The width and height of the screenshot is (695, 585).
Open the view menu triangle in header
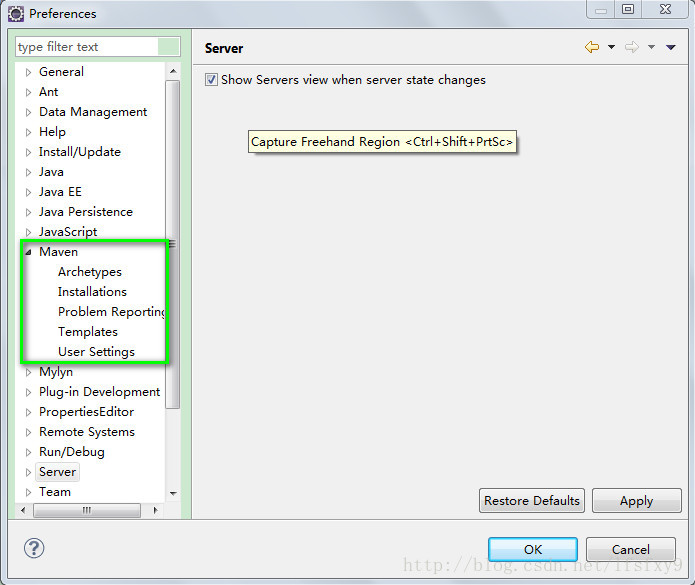[670, 48]
